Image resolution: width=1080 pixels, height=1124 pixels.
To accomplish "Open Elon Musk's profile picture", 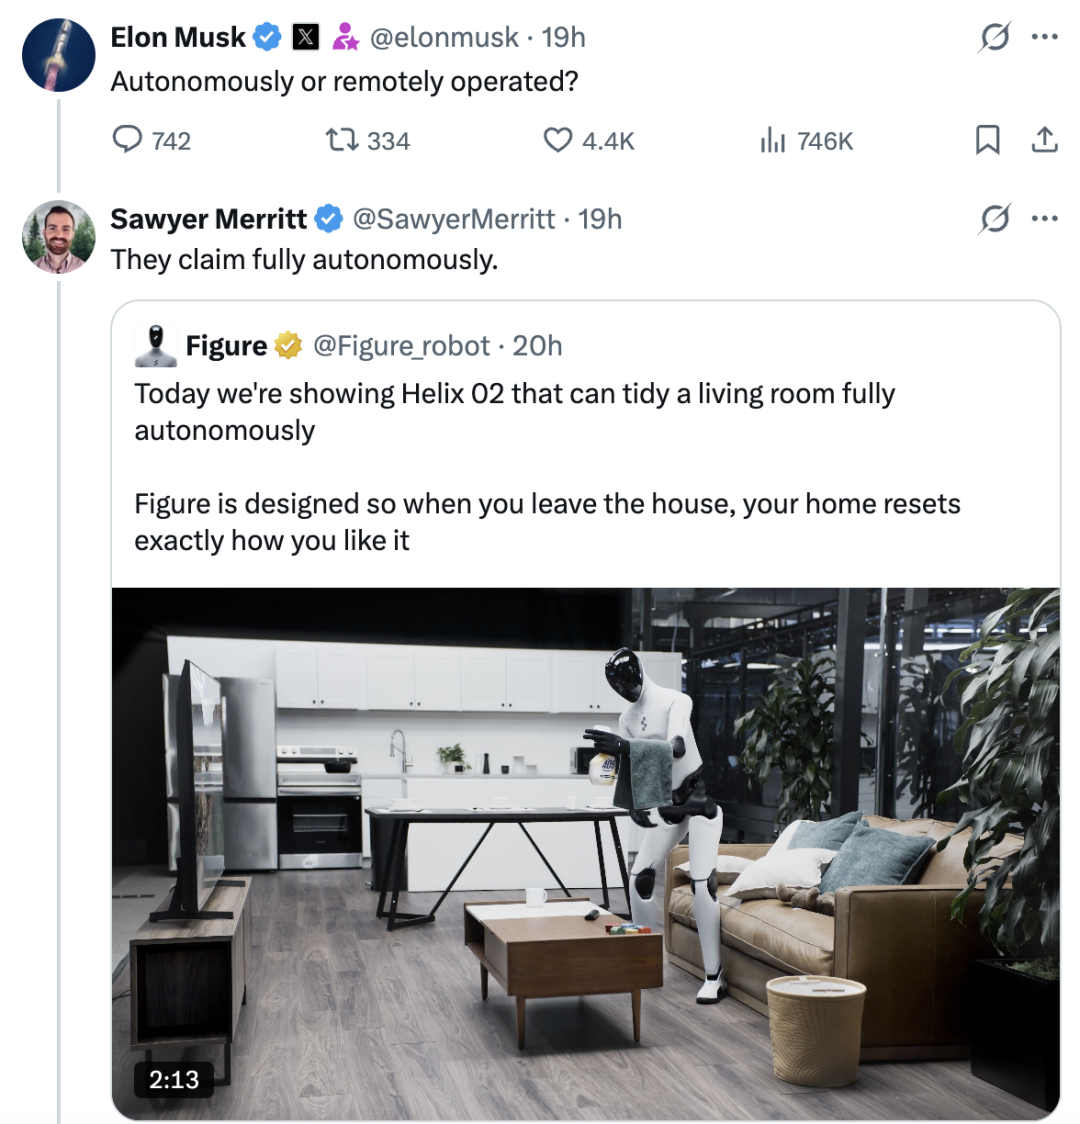I will click(x=58, y=55).
